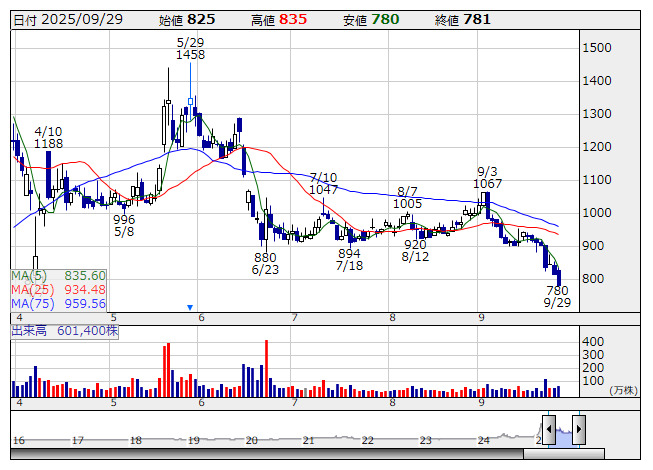The width and height of the screenshot is (653, 470).
Task: Click the 920 8/12 low label
Action: coord(415,251)
